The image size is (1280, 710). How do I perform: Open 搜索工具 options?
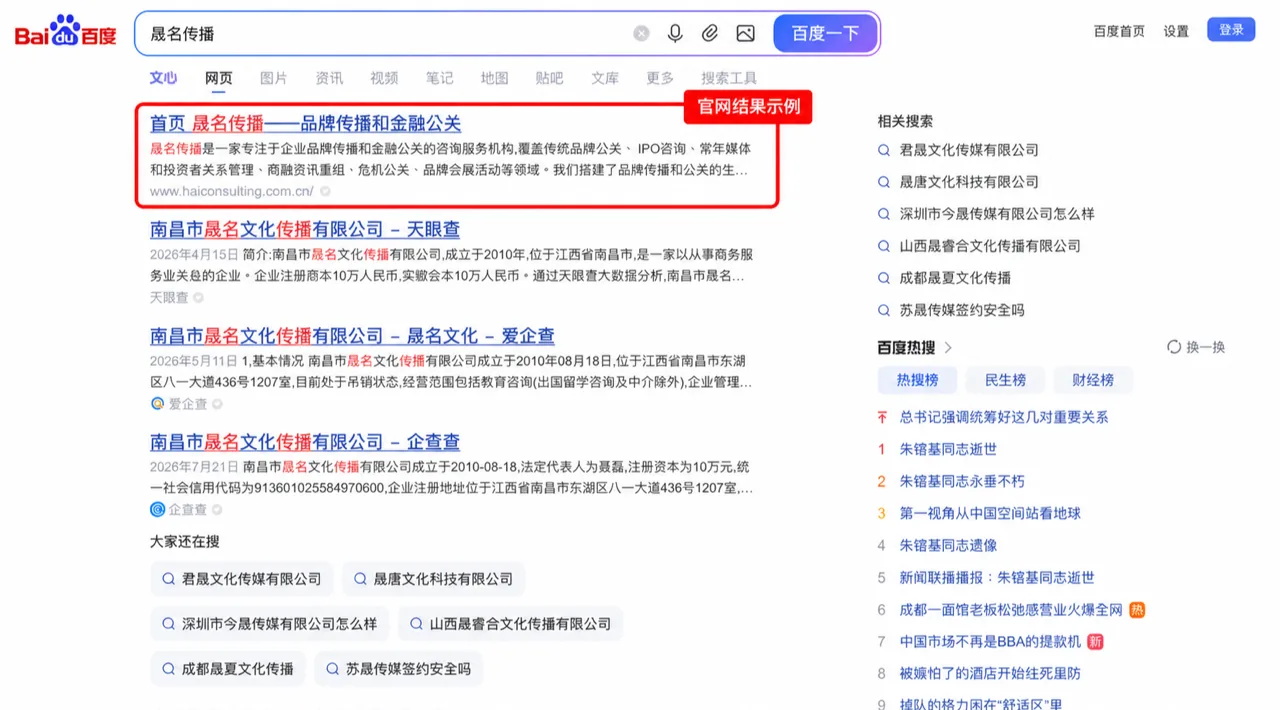point(729,78)
